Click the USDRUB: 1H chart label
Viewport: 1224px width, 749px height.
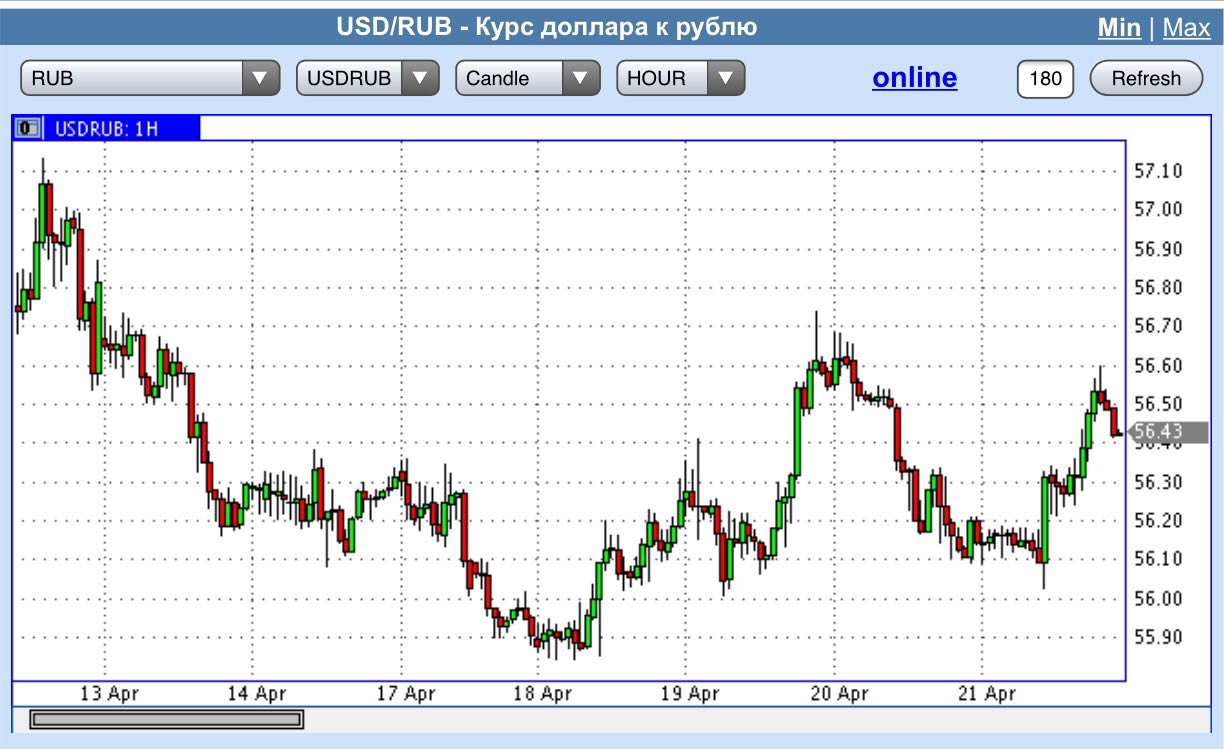tap(106, 128)
